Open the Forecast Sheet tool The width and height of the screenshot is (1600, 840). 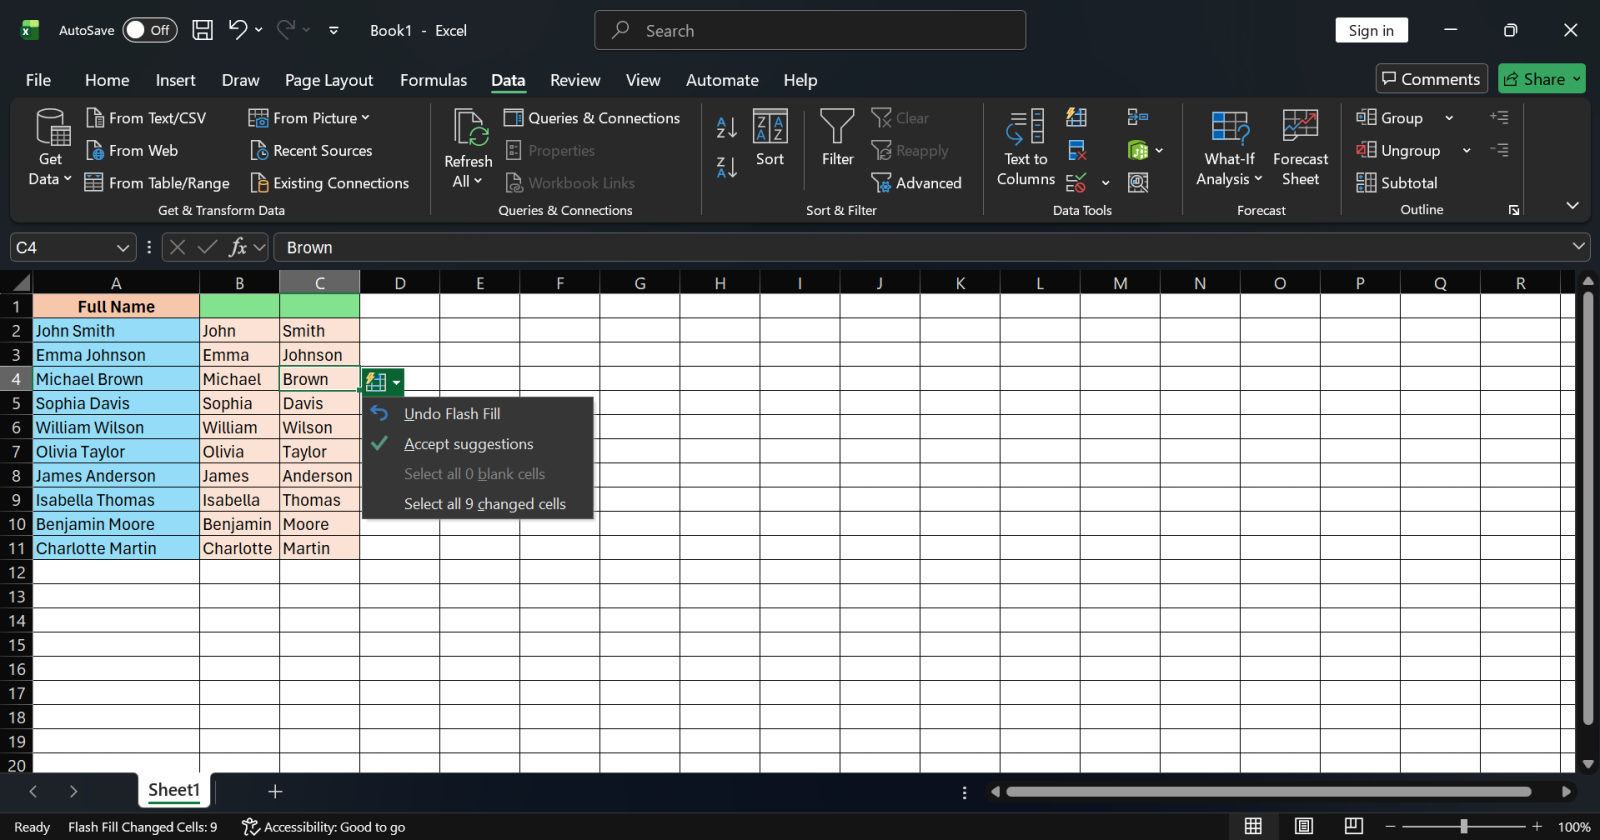point(1300,147)
